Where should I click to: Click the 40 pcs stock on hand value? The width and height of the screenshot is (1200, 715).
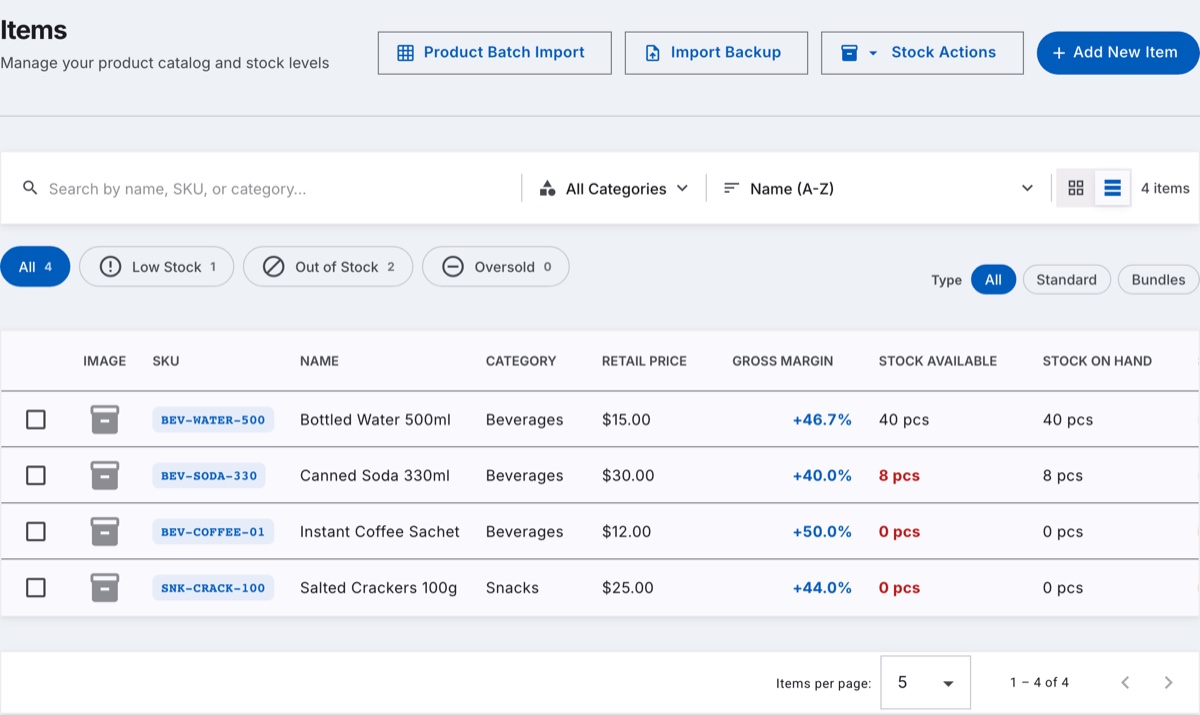point(1068,420)
